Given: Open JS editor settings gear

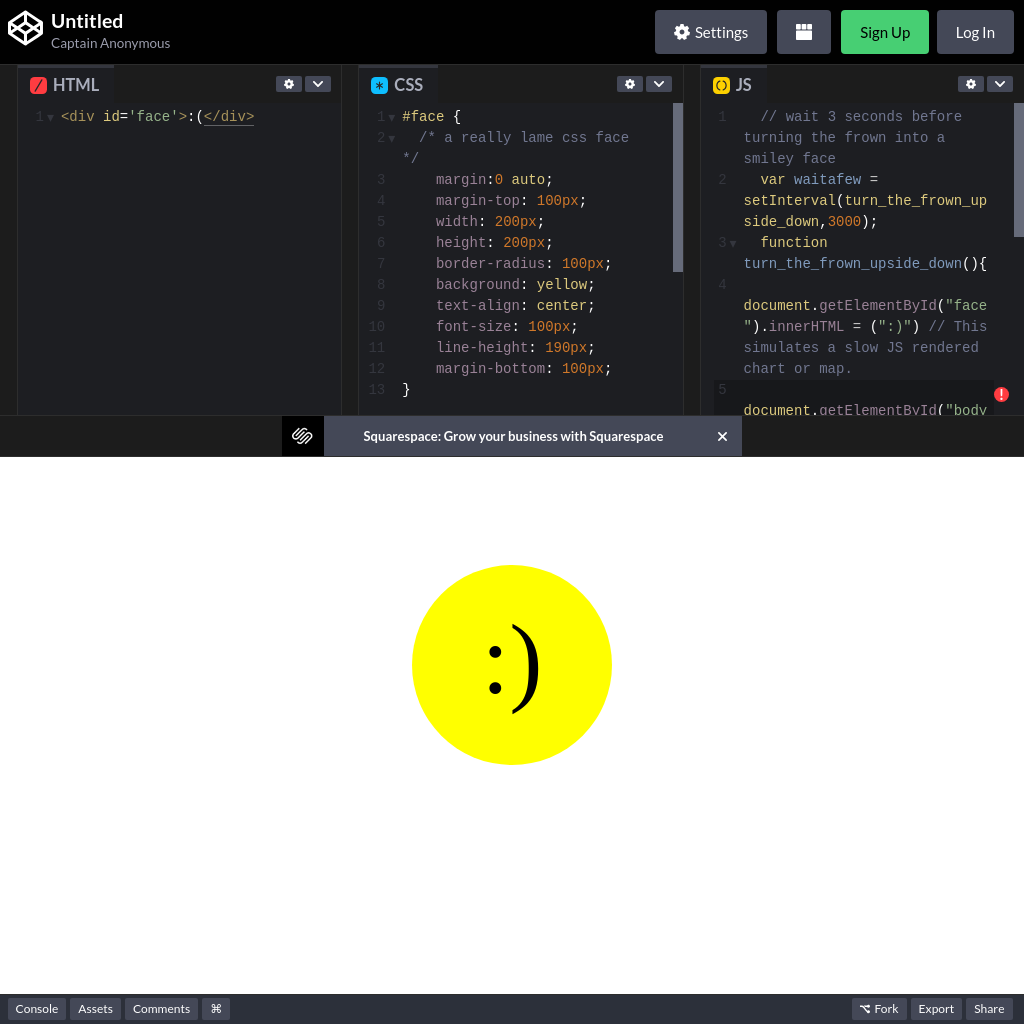Looking at the screenshot, I should tap(971, 84).
